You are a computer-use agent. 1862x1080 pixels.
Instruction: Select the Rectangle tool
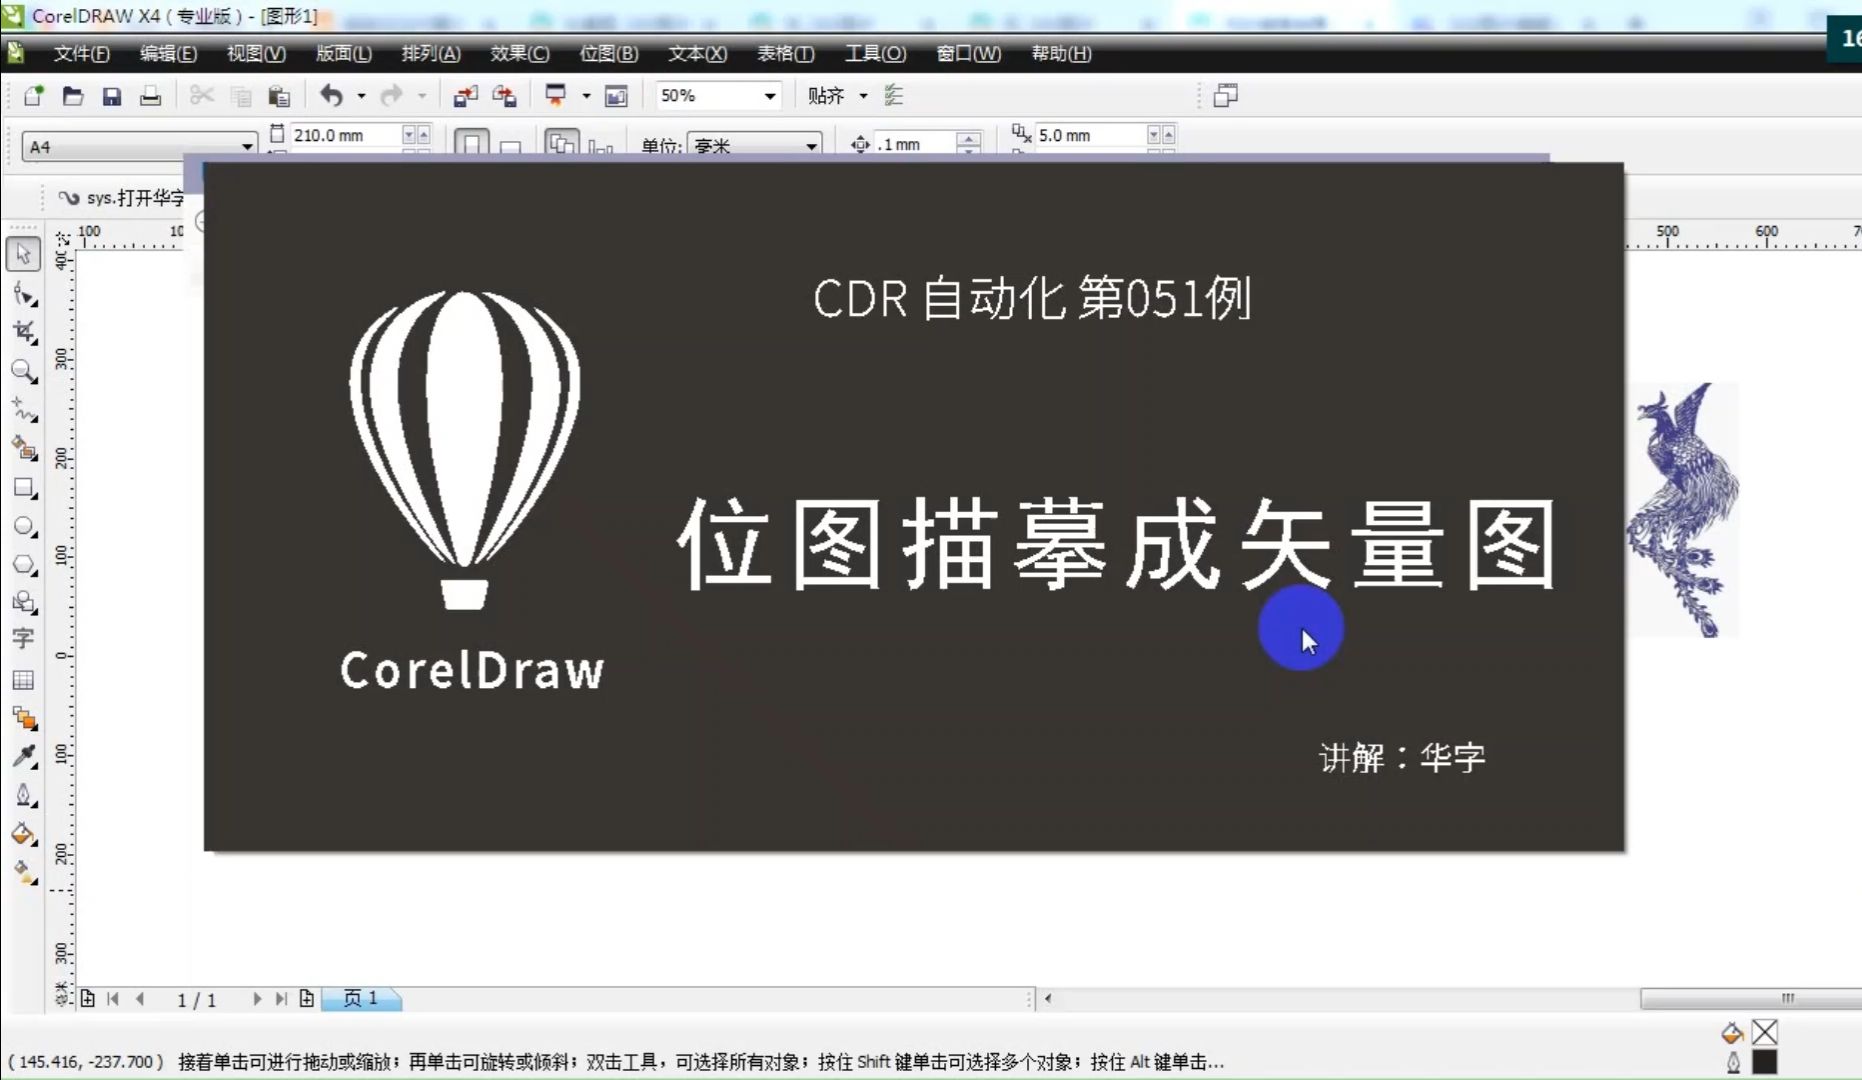click(24, 489)
